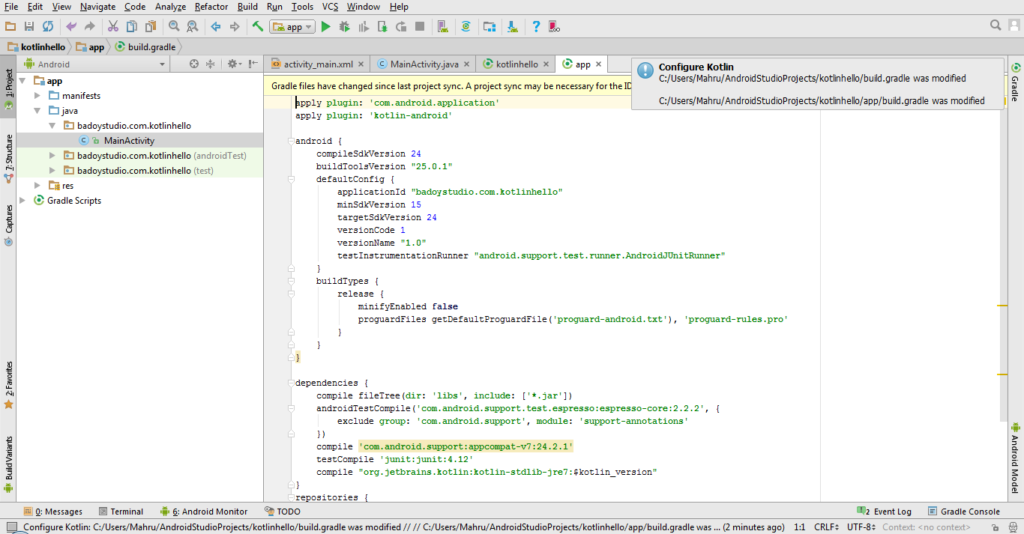This screenshot has width=1024, height=534.
Task: Open the Refactor menu
Action: click(211, 7)
